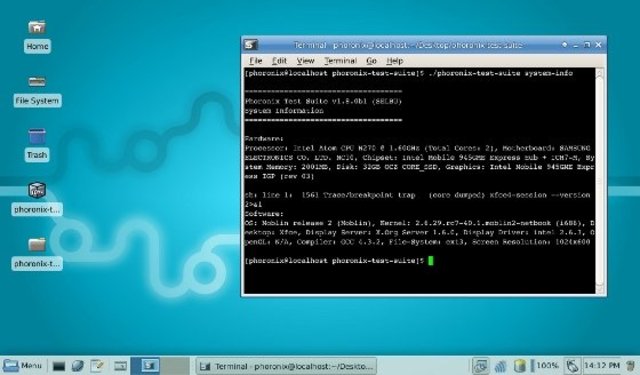Open the Go menu in Terminal
Screen dimensions: 640x375
[x=371, y=61]
